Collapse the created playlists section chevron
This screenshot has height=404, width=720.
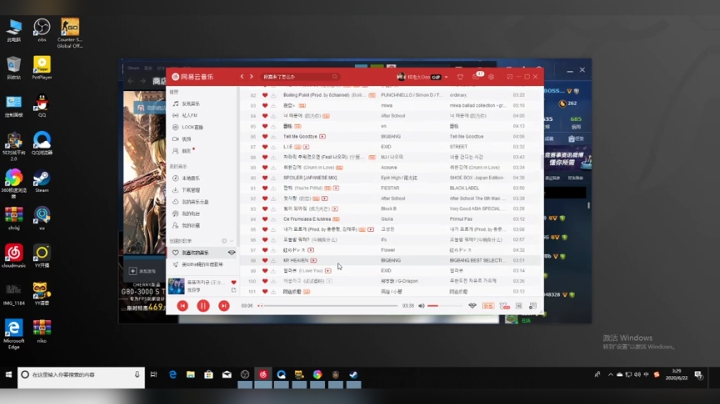coord(232,241)
